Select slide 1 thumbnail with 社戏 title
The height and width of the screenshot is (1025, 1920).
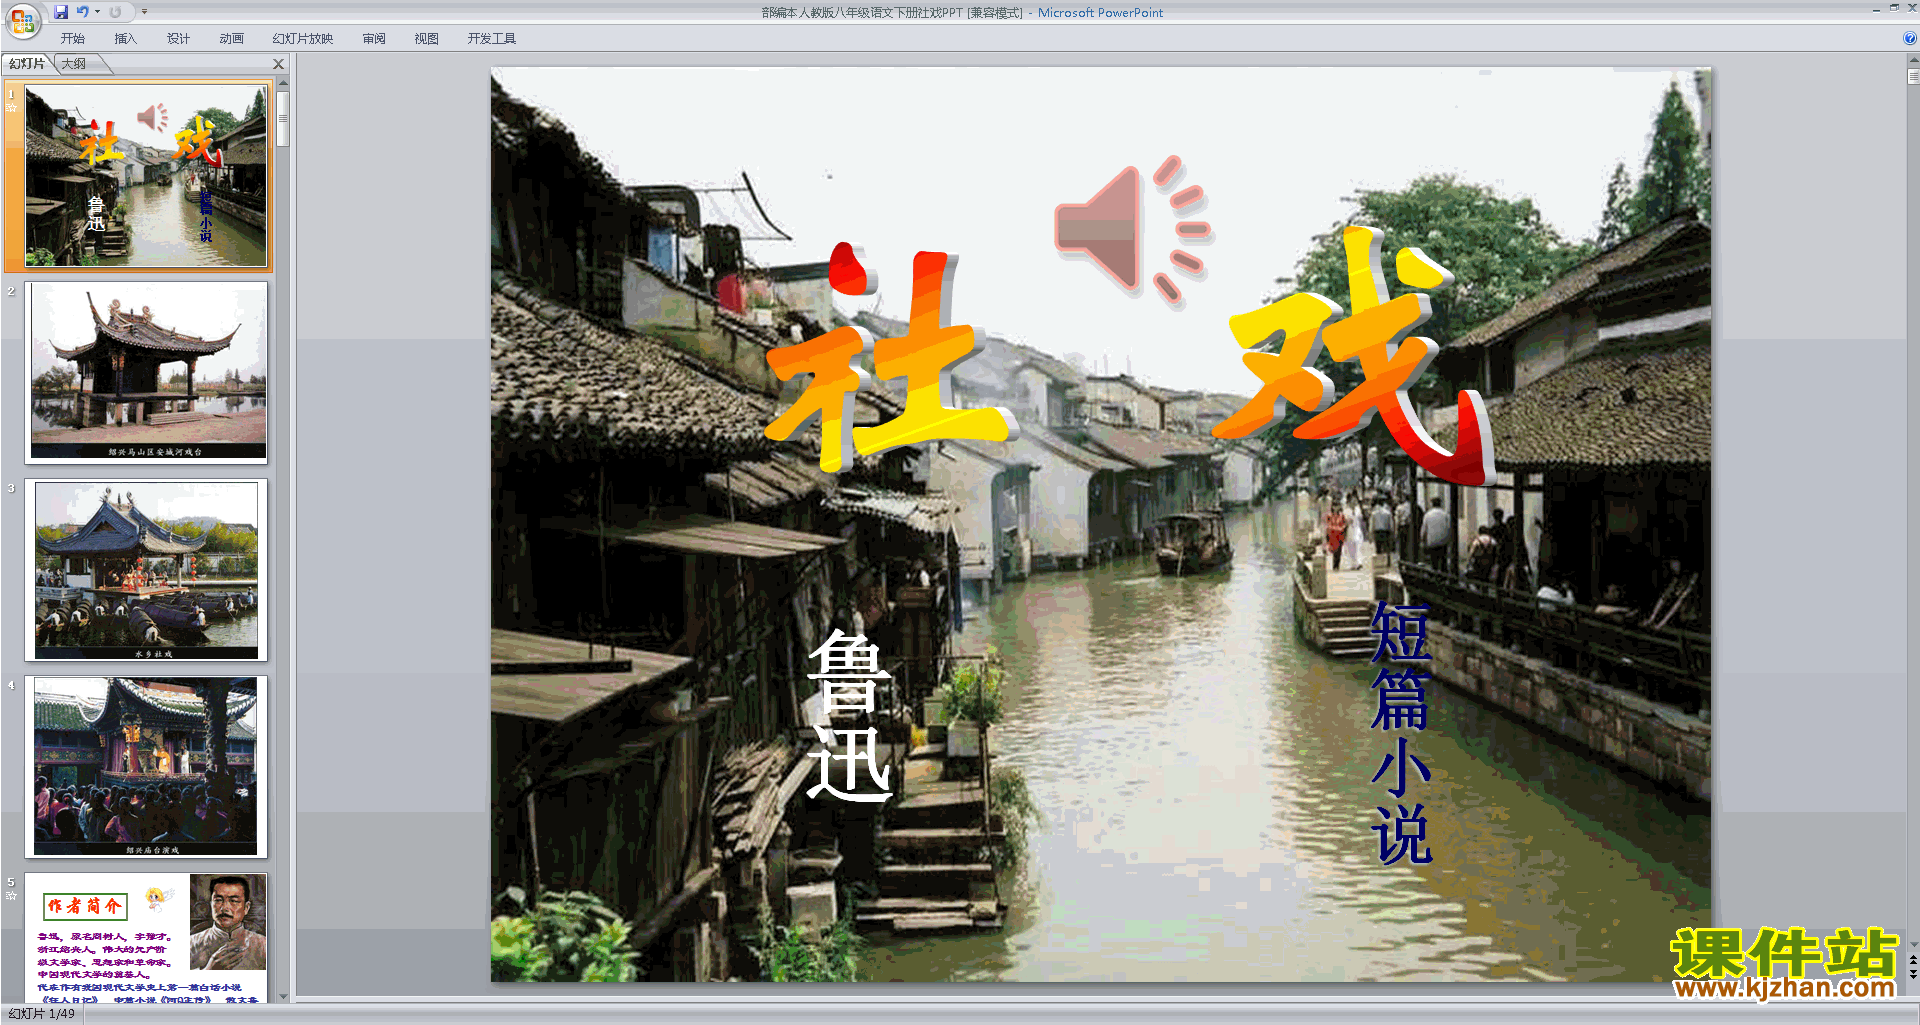pyautogui.click(x=146, y=176)
